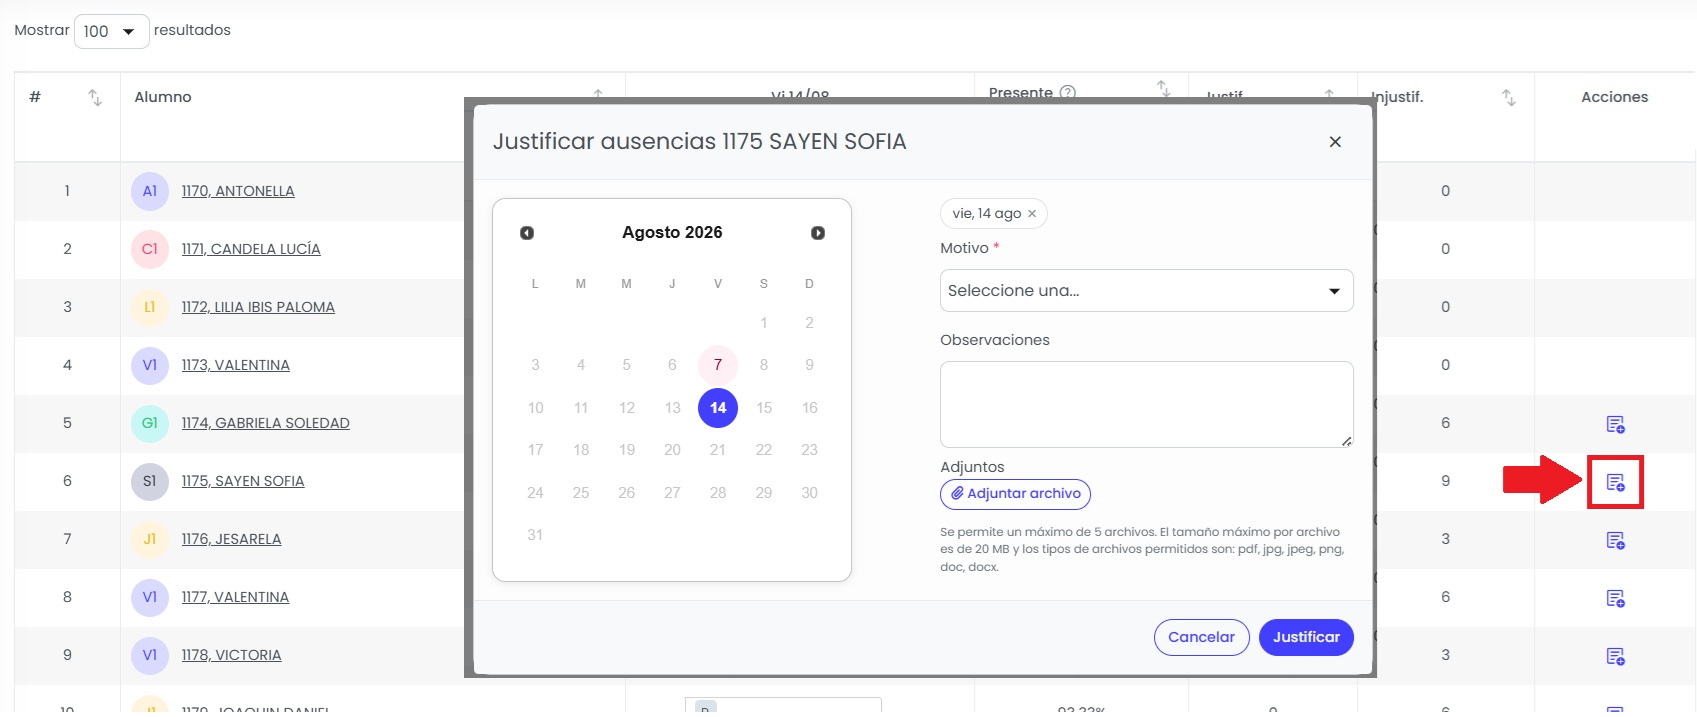This screenshot has width=1697, height=717.
Task: Click the Acciones column header
Action: [1614, 97]
